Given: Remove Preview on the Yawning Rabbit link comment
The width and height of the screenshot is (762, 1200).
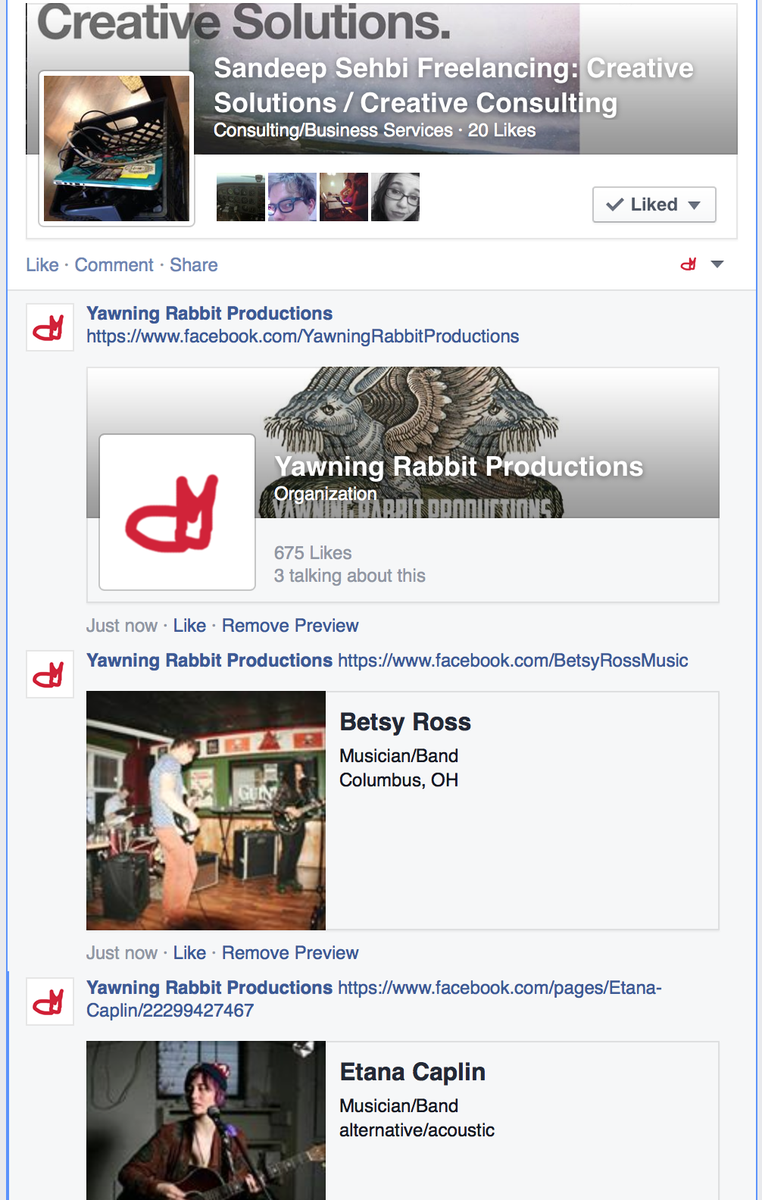Looking at the screenshot, I should coord(290,626).
